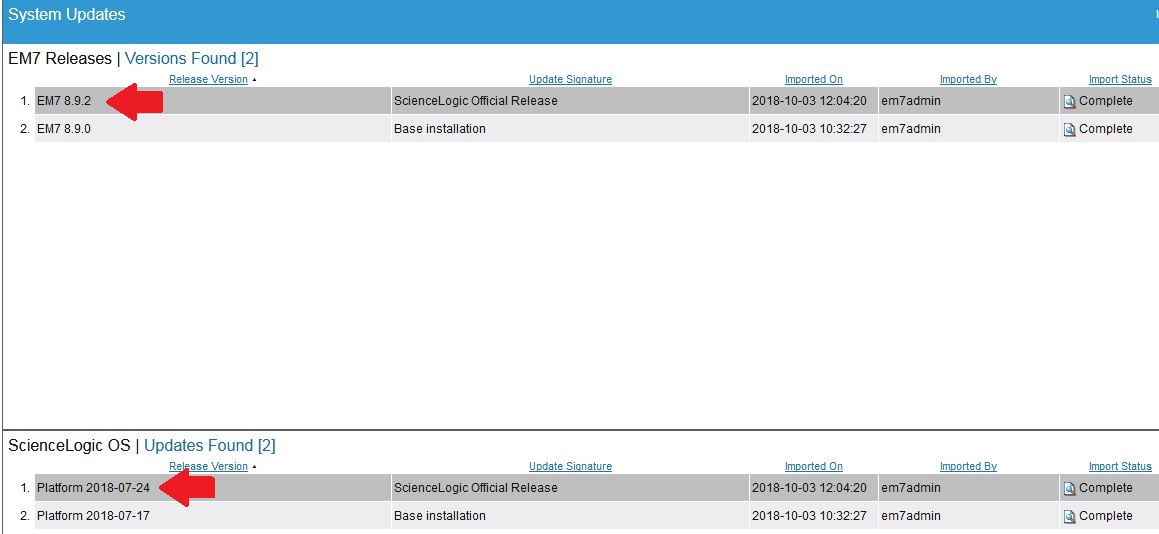Sort ScienceLogic OS list by Update Signature
Image resolution: width=1159 pixels, height=534 pixels.
[570, 467]
